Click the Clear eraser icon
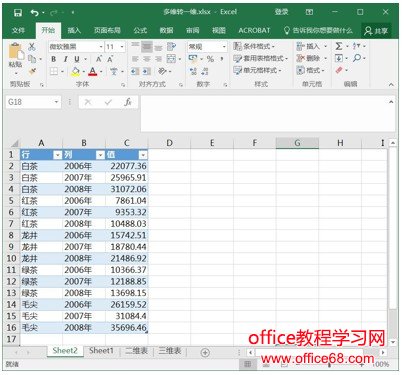 [x=339, y=70]
